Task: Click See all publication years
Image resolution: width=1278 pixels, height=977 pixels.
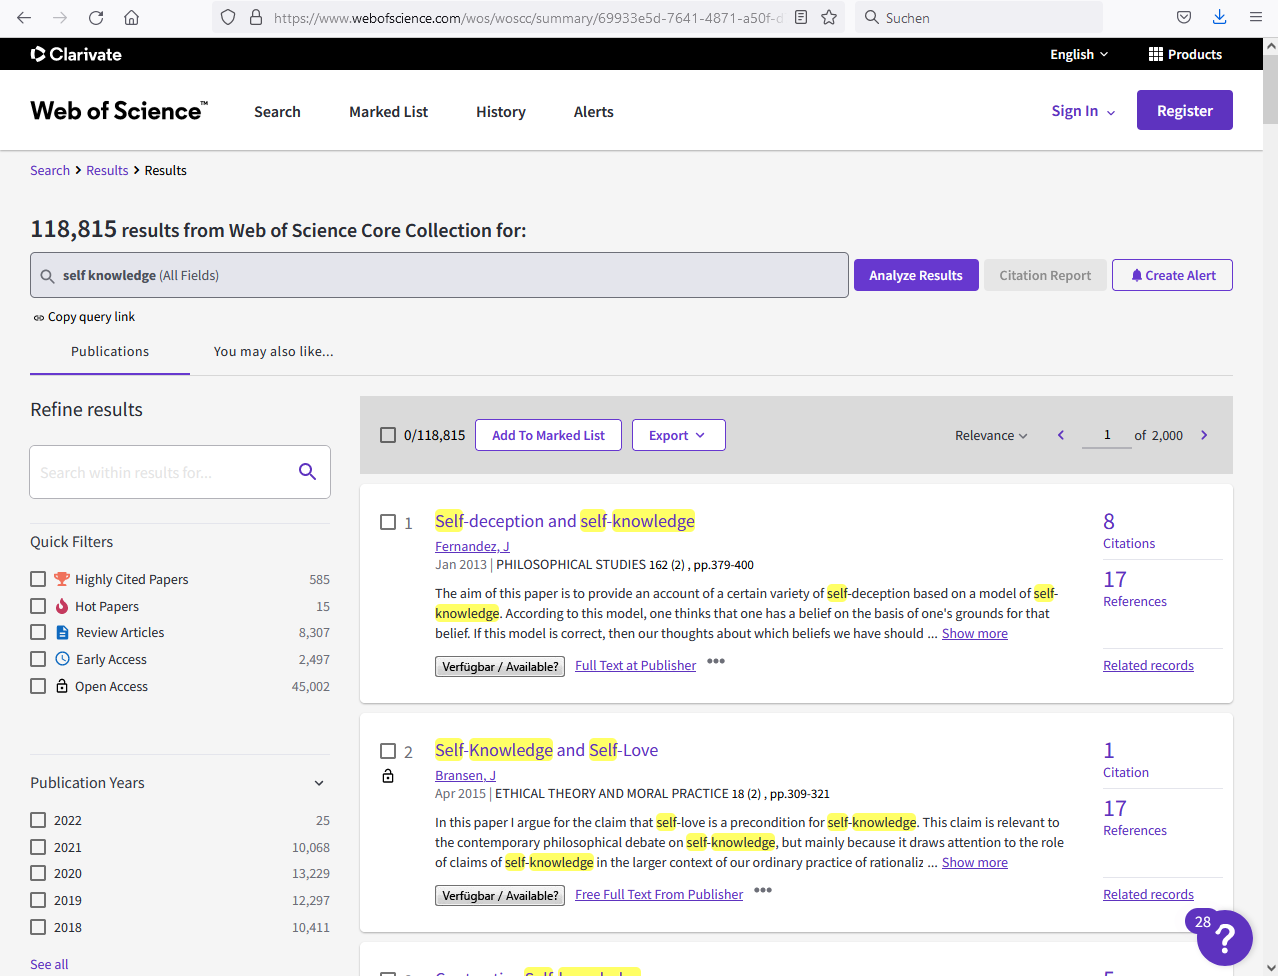Action: pos(49,964)
